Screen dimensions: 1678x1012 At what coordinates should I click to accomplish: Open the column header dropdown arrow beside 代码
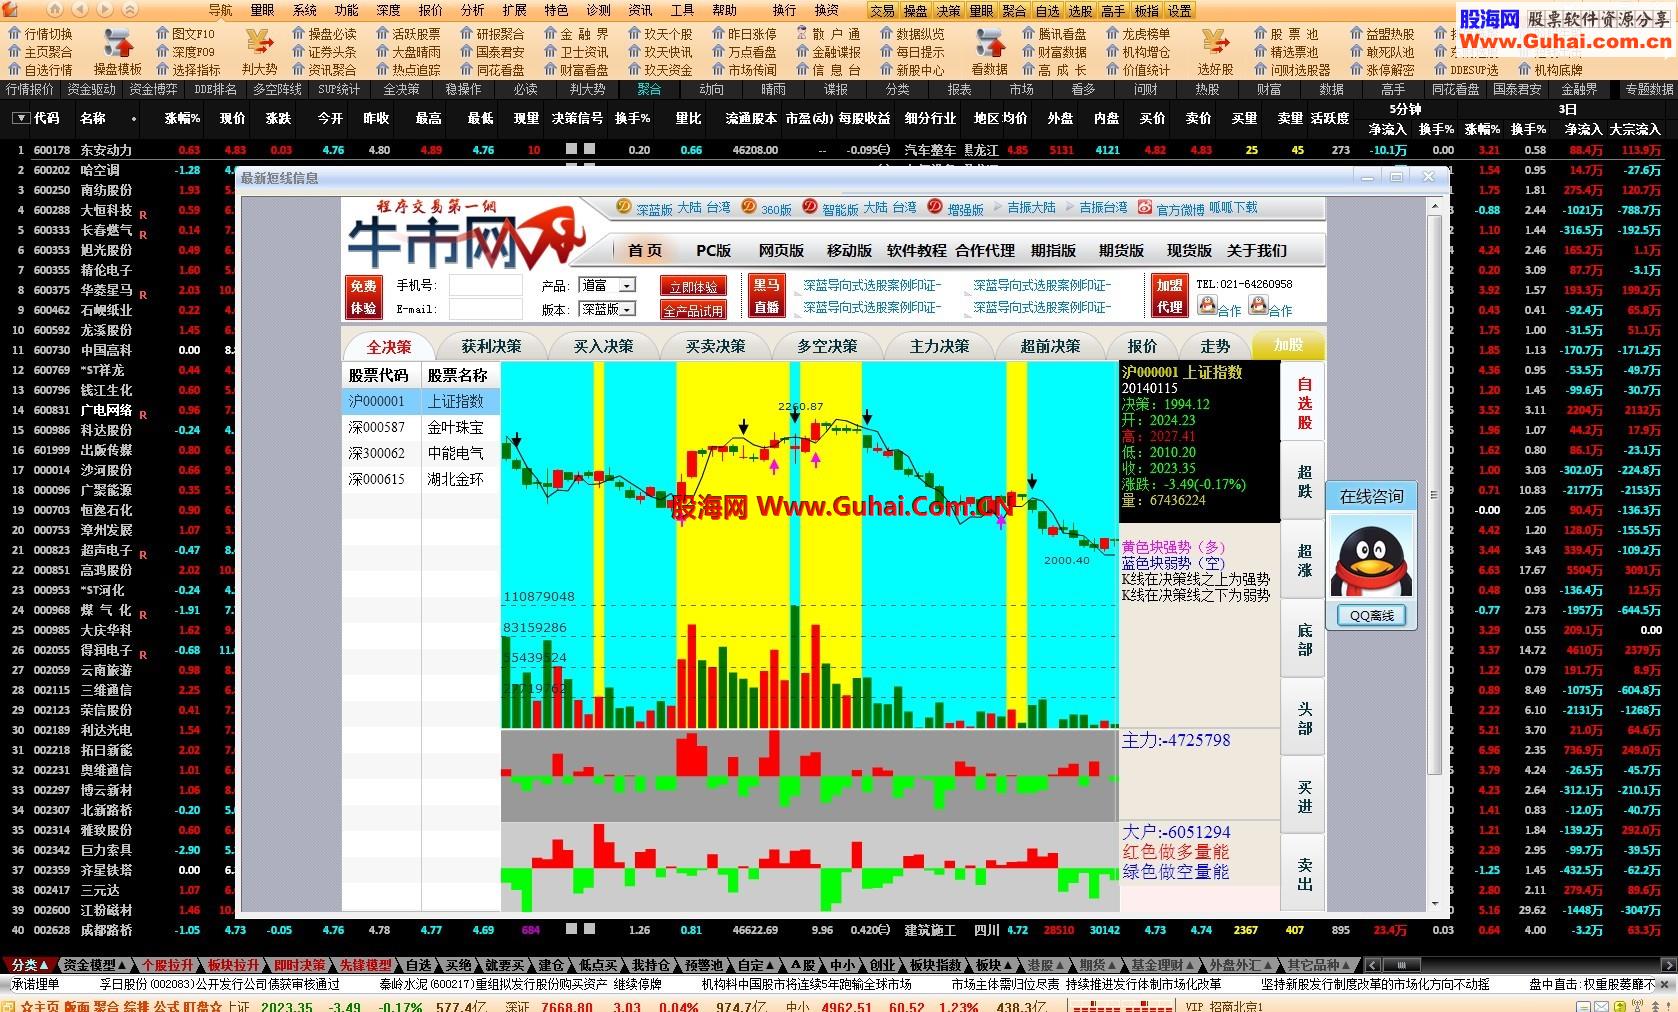[x=19, y=118]
